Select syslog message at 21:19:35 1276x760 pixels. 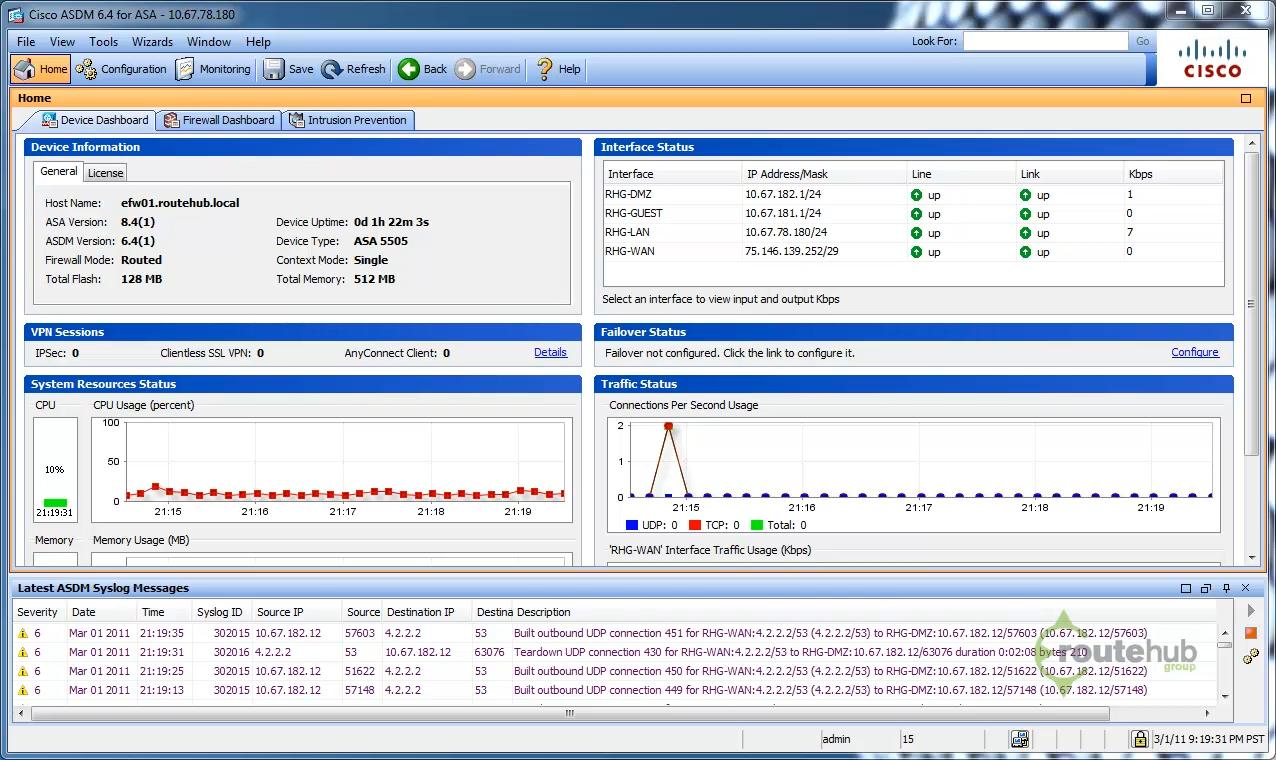tap(615, 633)
